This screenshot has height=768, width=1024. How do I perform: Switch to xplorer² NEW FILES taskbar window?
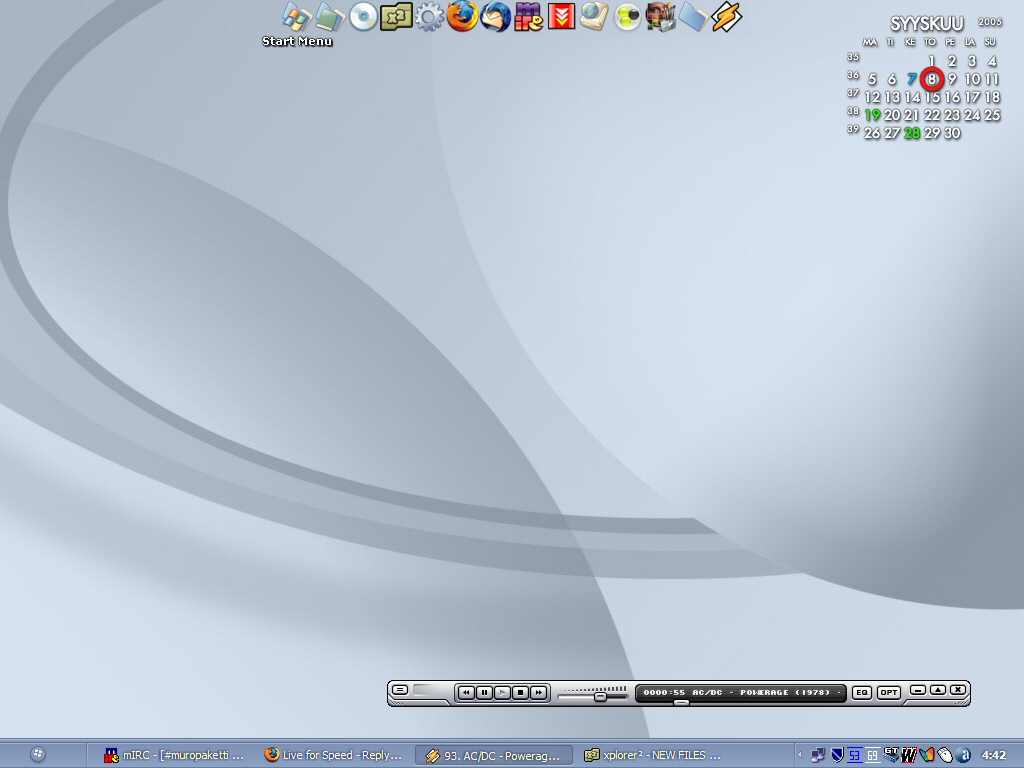pos(652,755)
